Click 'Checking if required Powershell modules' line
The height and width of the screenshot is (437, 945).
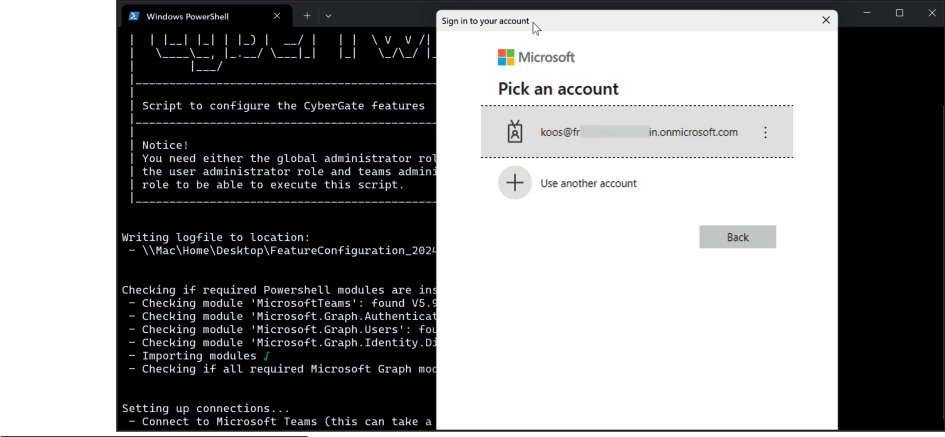pyautogui.click(x=279, y=290)
